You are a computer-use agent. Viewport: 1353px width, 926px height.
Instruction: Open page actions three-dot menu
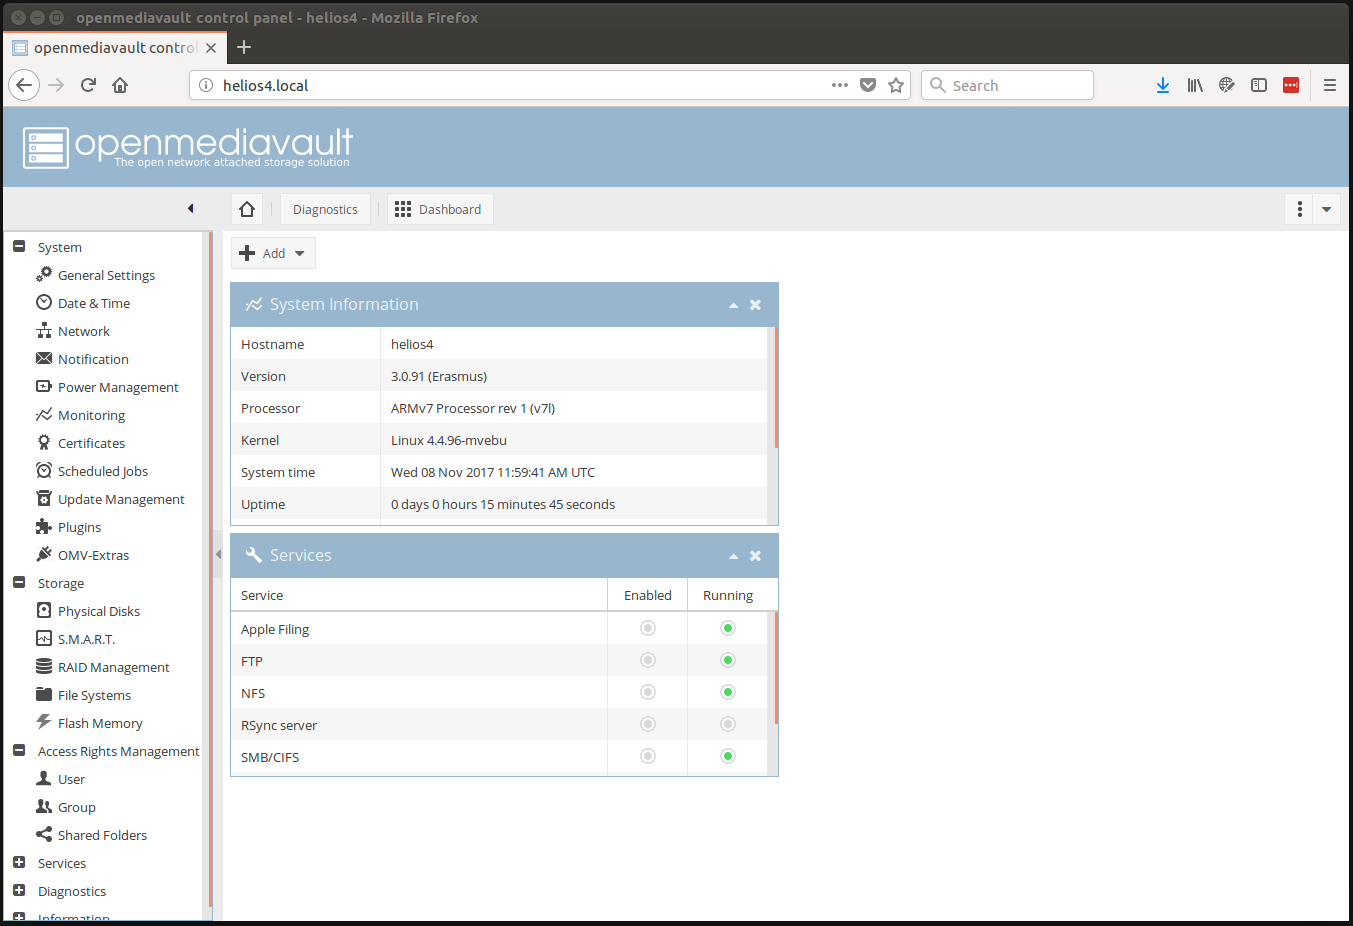coord(840,85)
